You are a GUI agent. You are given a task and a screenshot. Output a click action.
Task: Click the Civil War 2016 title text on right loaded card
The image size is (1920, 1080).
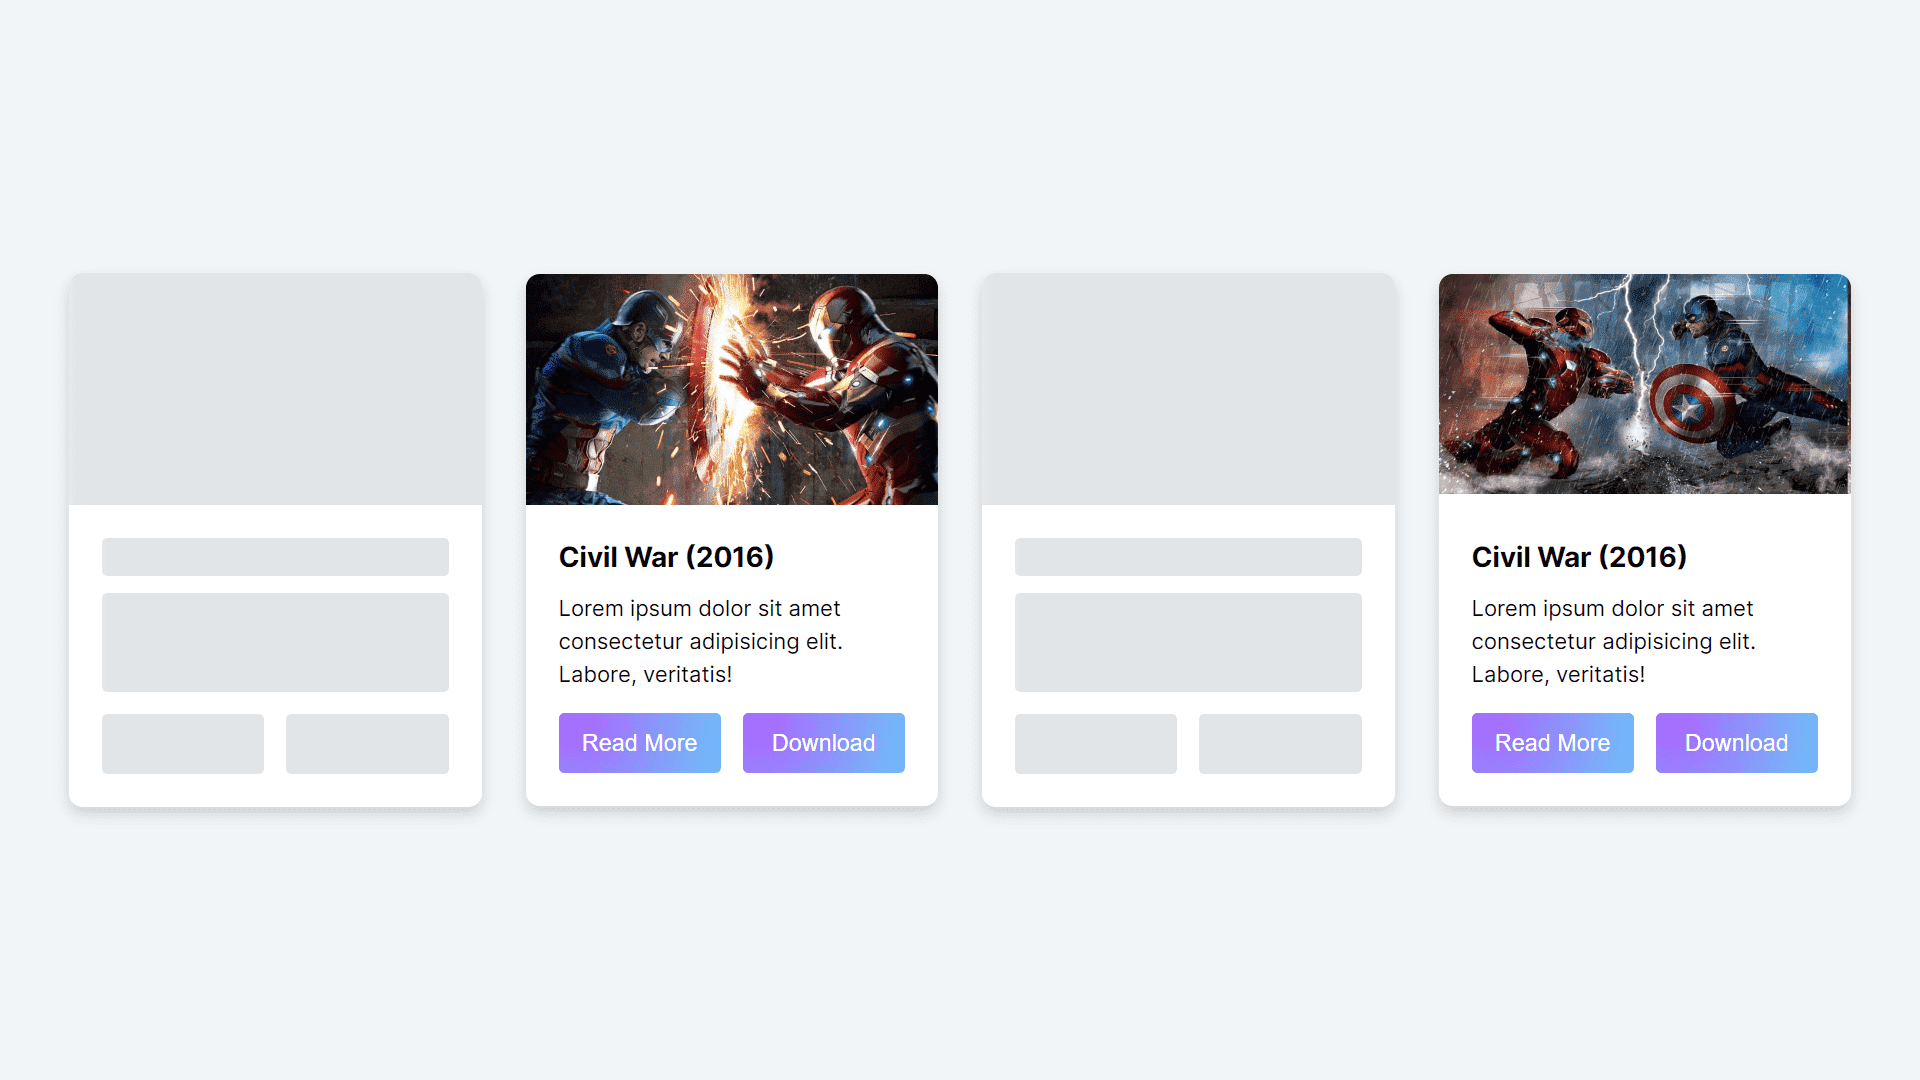pyautogui.click(x=1578, y=556)
